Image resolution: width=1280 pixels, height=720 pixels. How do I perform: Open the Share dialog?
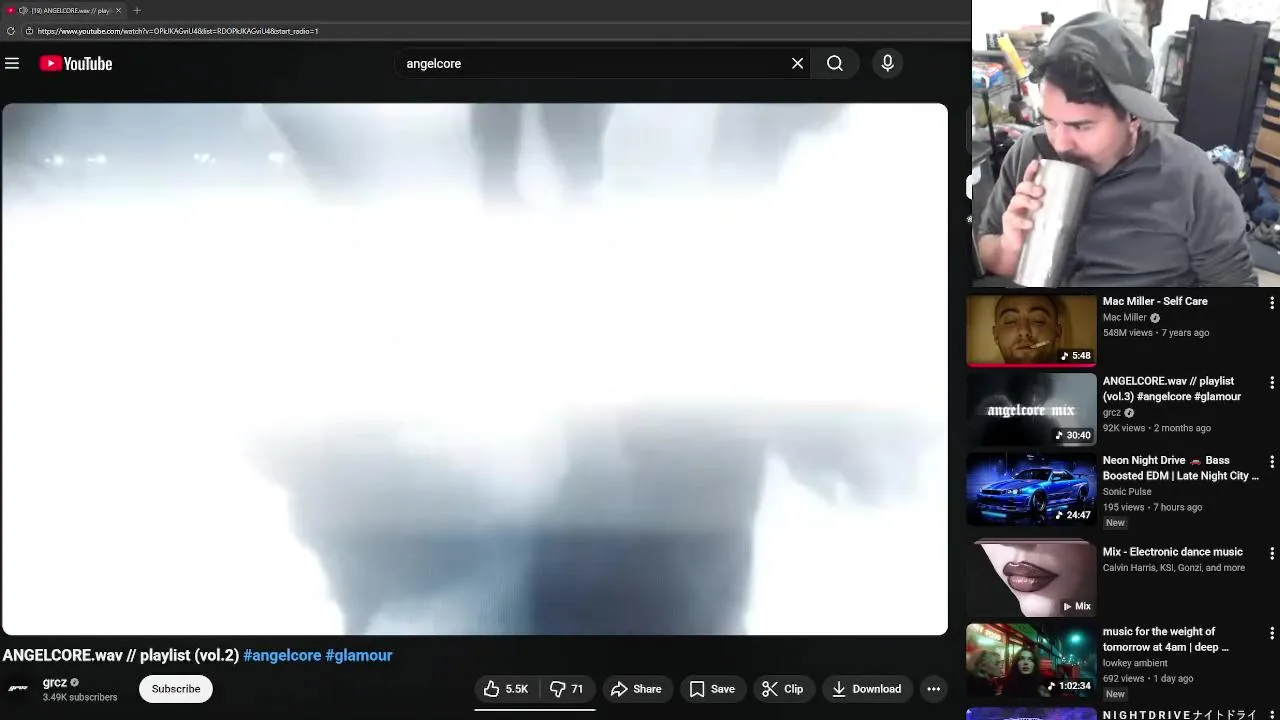click(x=636, y=689)
